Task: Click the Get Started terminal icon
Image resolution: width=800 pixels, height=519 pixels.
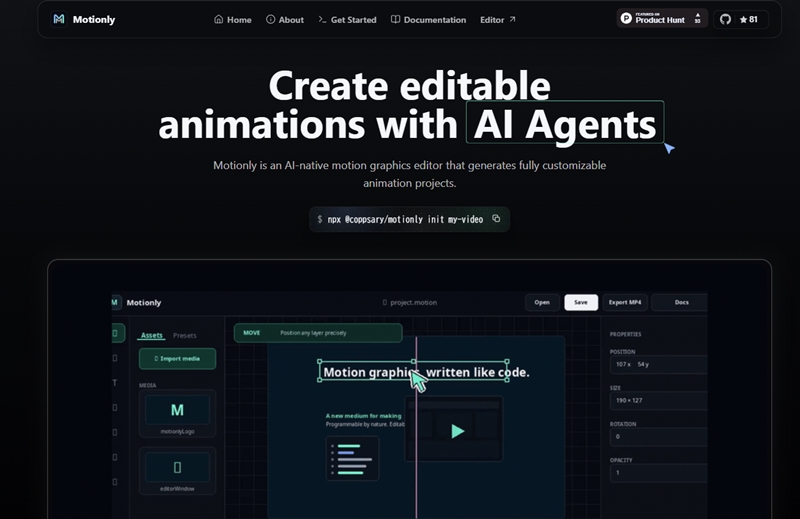Action: click(x=322, y=19)
